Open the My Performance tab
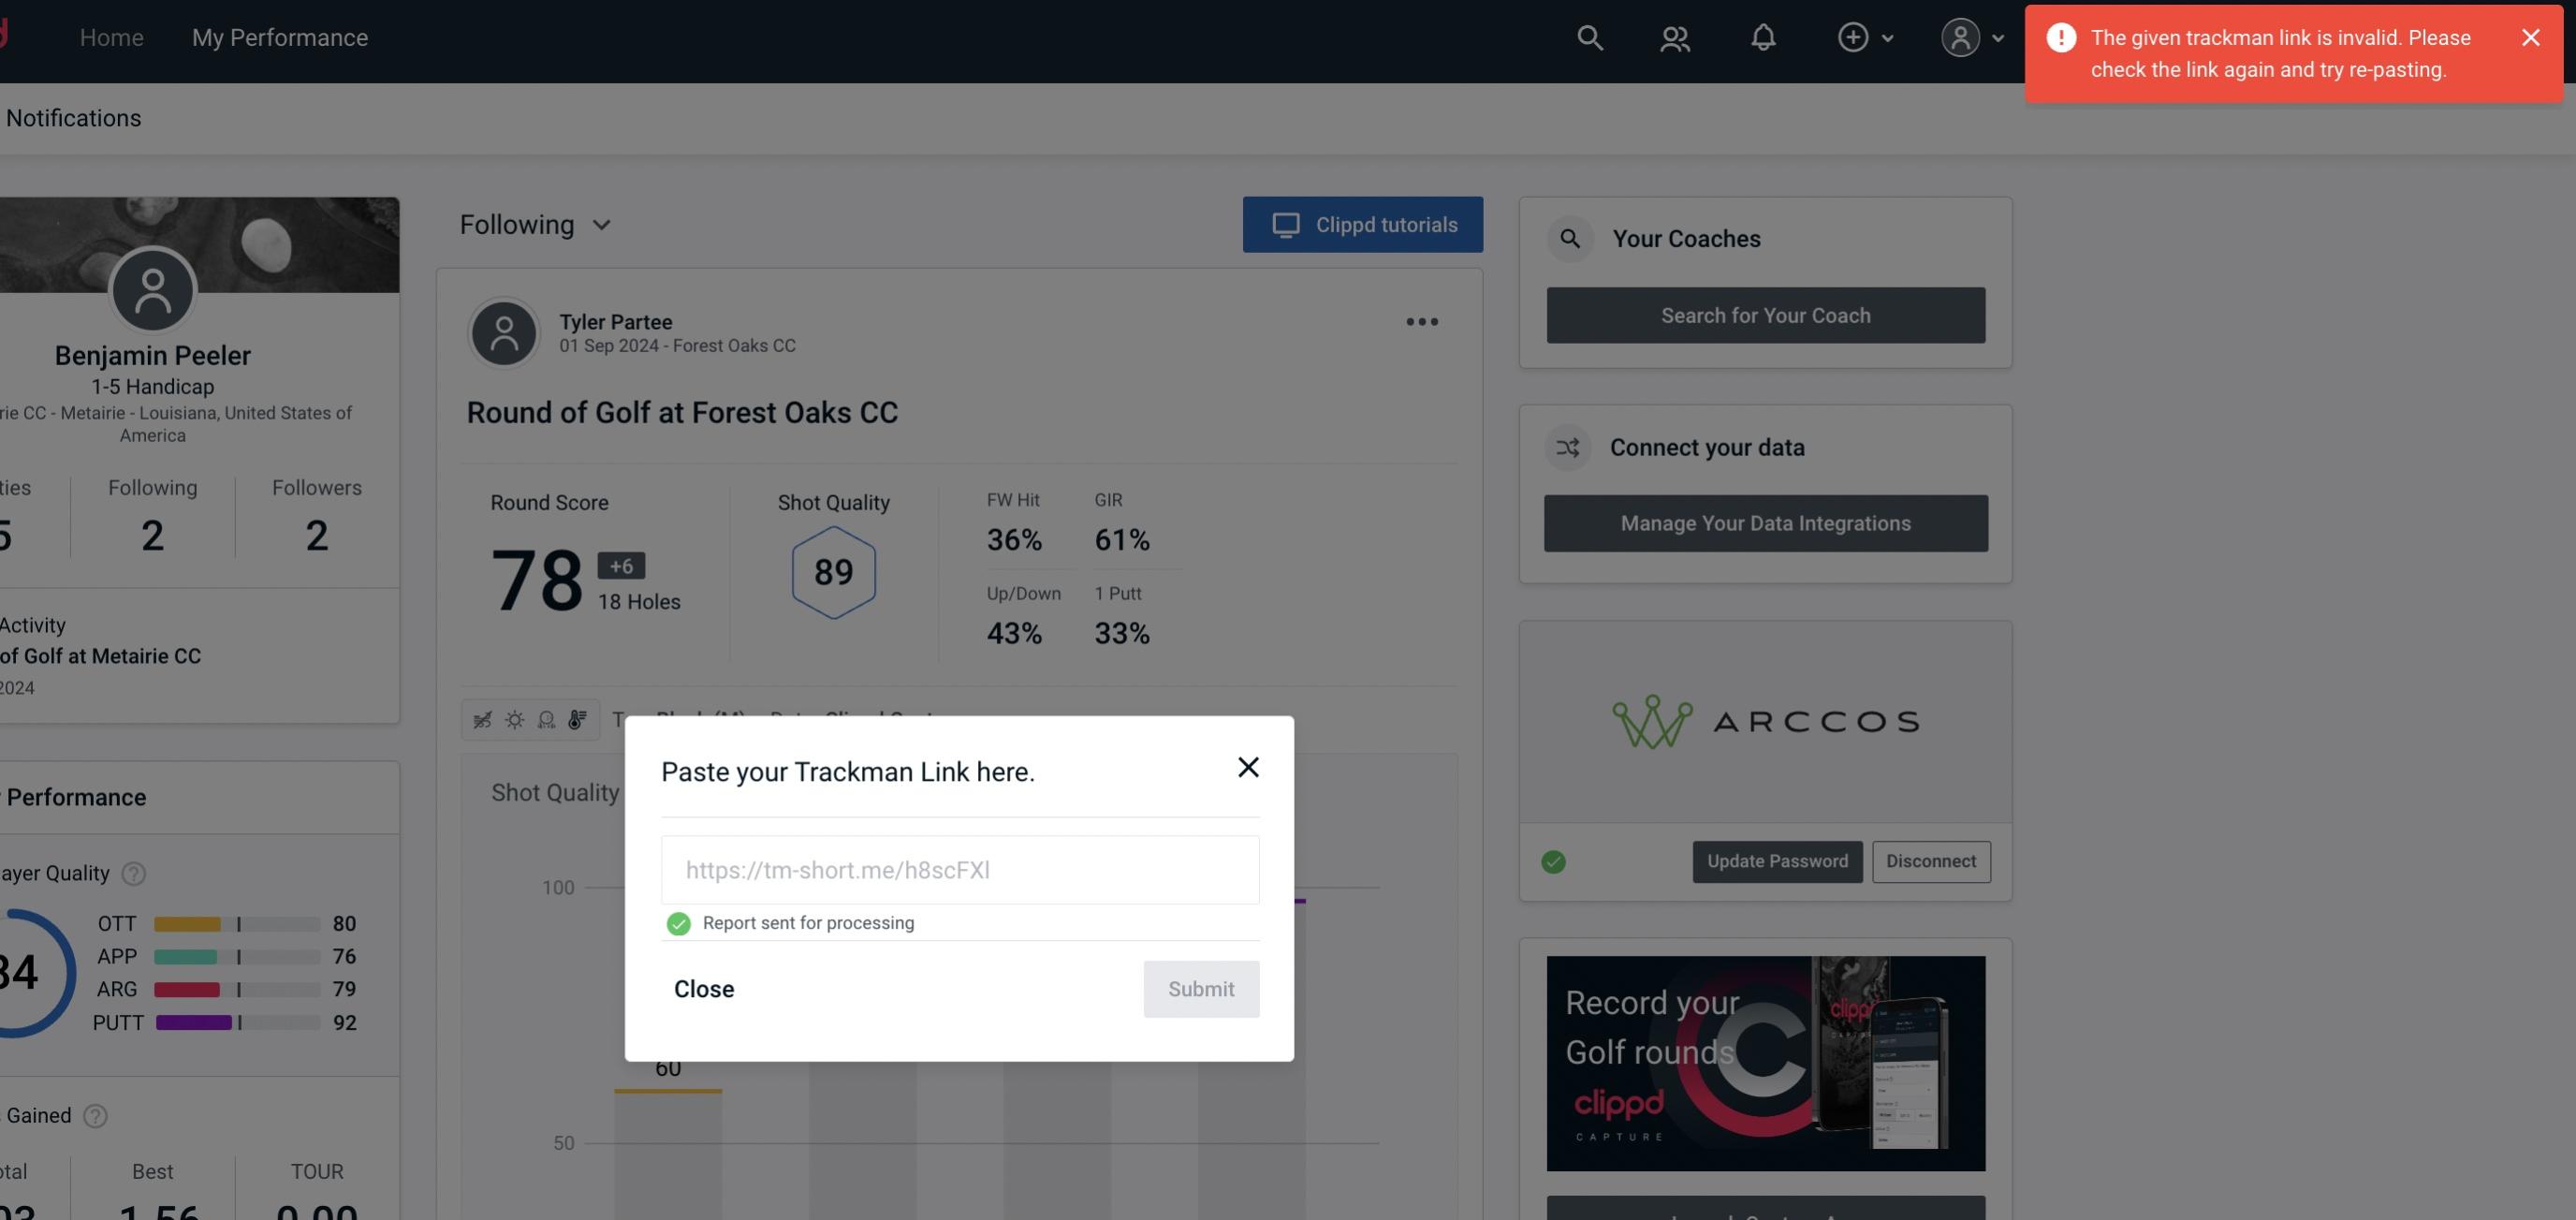This screenshot has width=2576, height=1220. (x=281, y=37)
